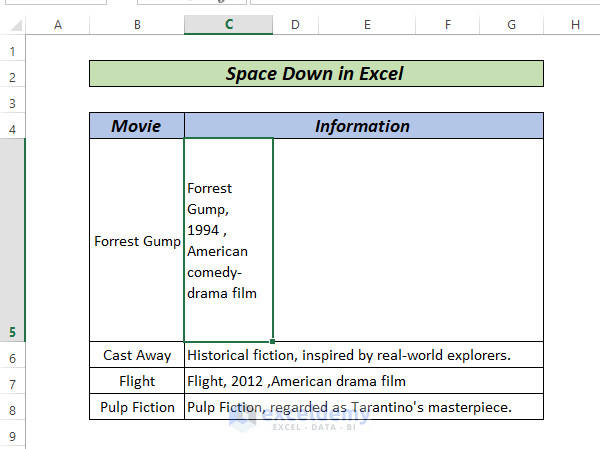Select the 'Pulp Fiction' movie cell

pyautogui.click(x=136, y=407)
